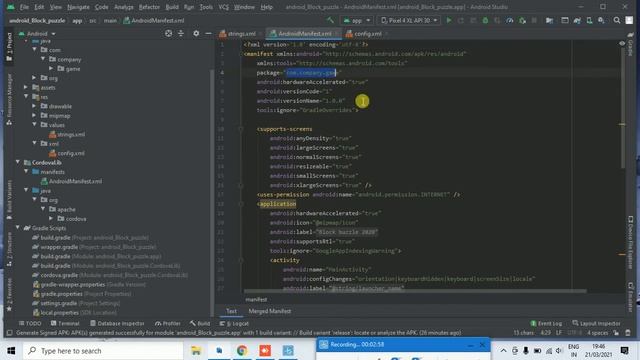Click the Make Project hammer icon
This screenshot has width=640, height=360.
tap(330, 20)
